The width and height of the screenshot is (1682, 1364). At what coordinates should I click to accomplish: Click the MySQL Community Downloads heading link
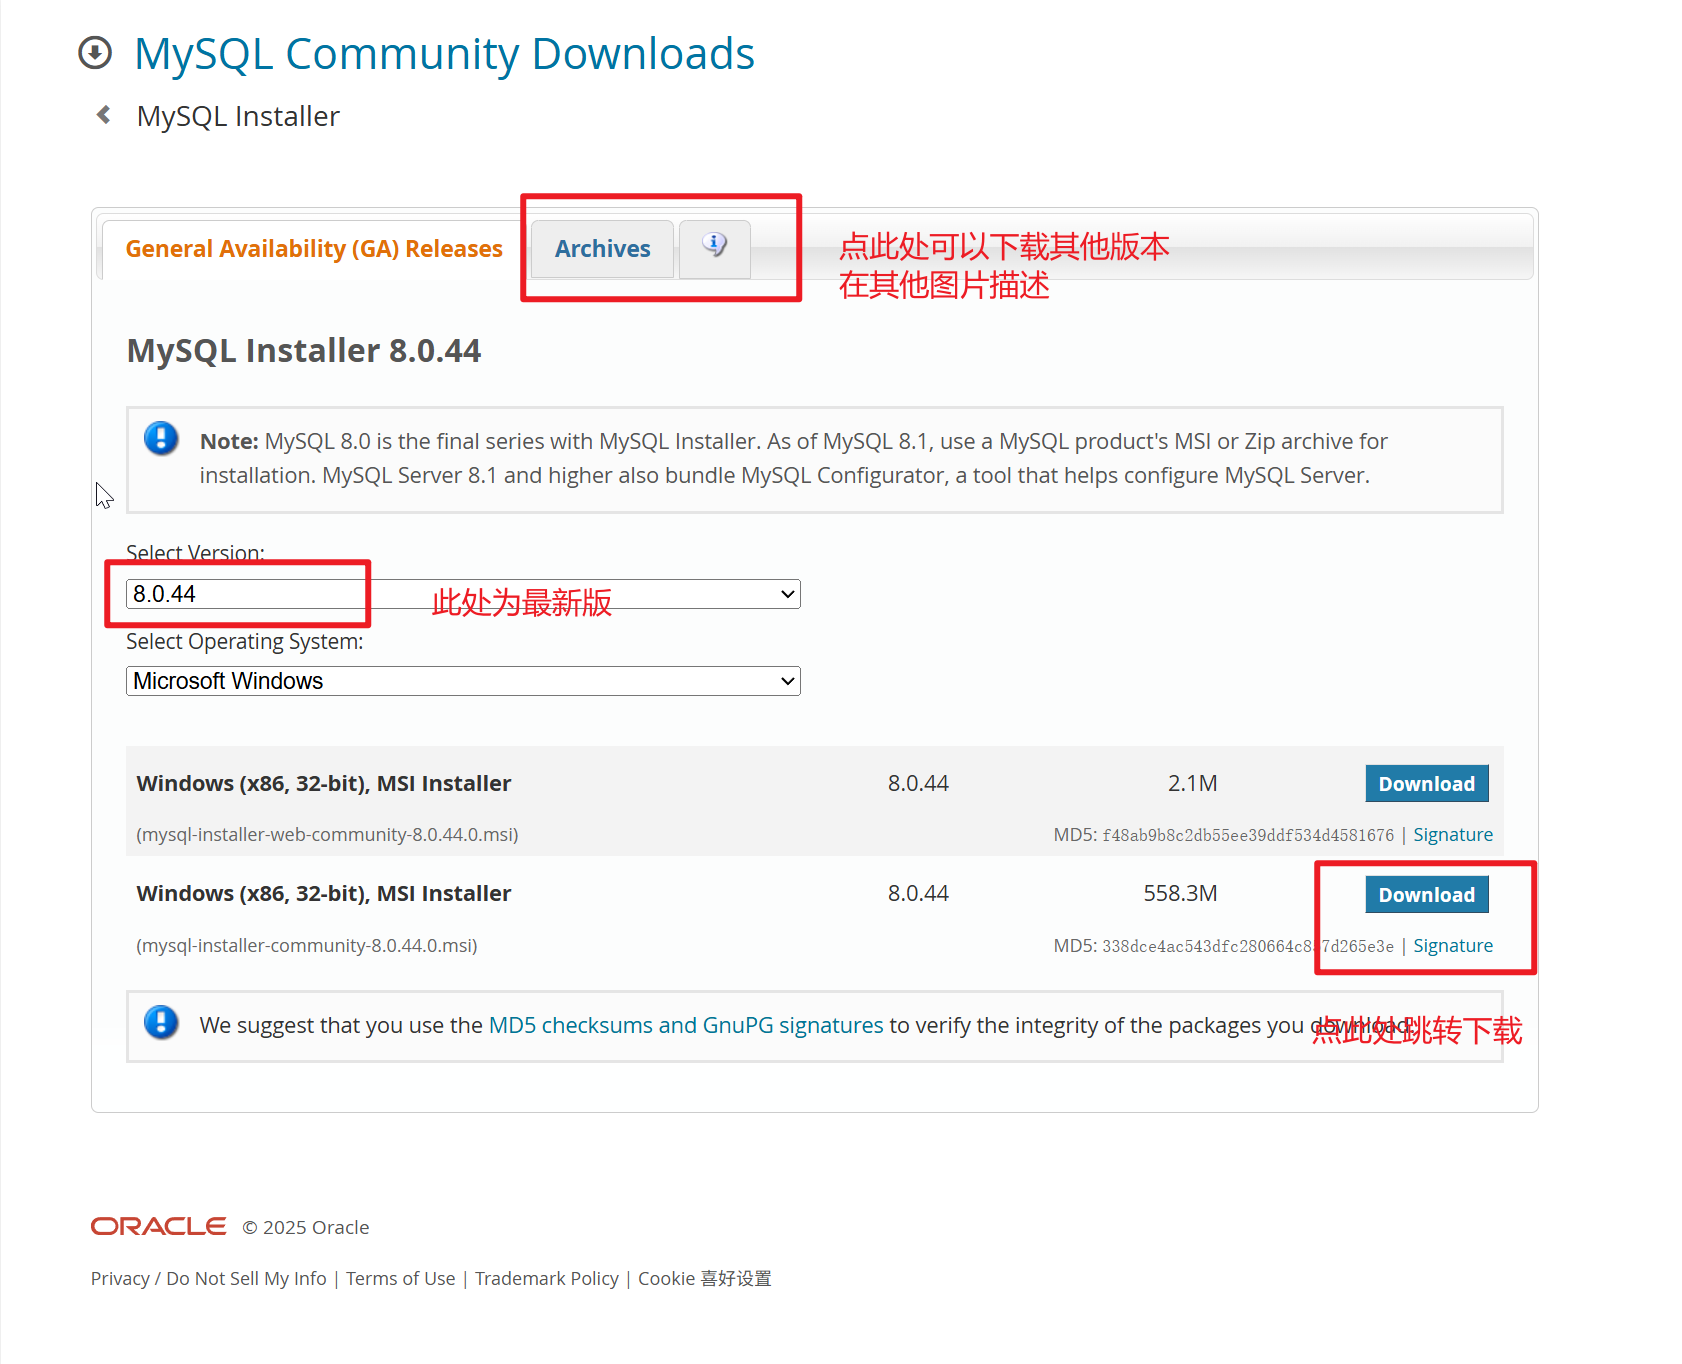point(444,54)
